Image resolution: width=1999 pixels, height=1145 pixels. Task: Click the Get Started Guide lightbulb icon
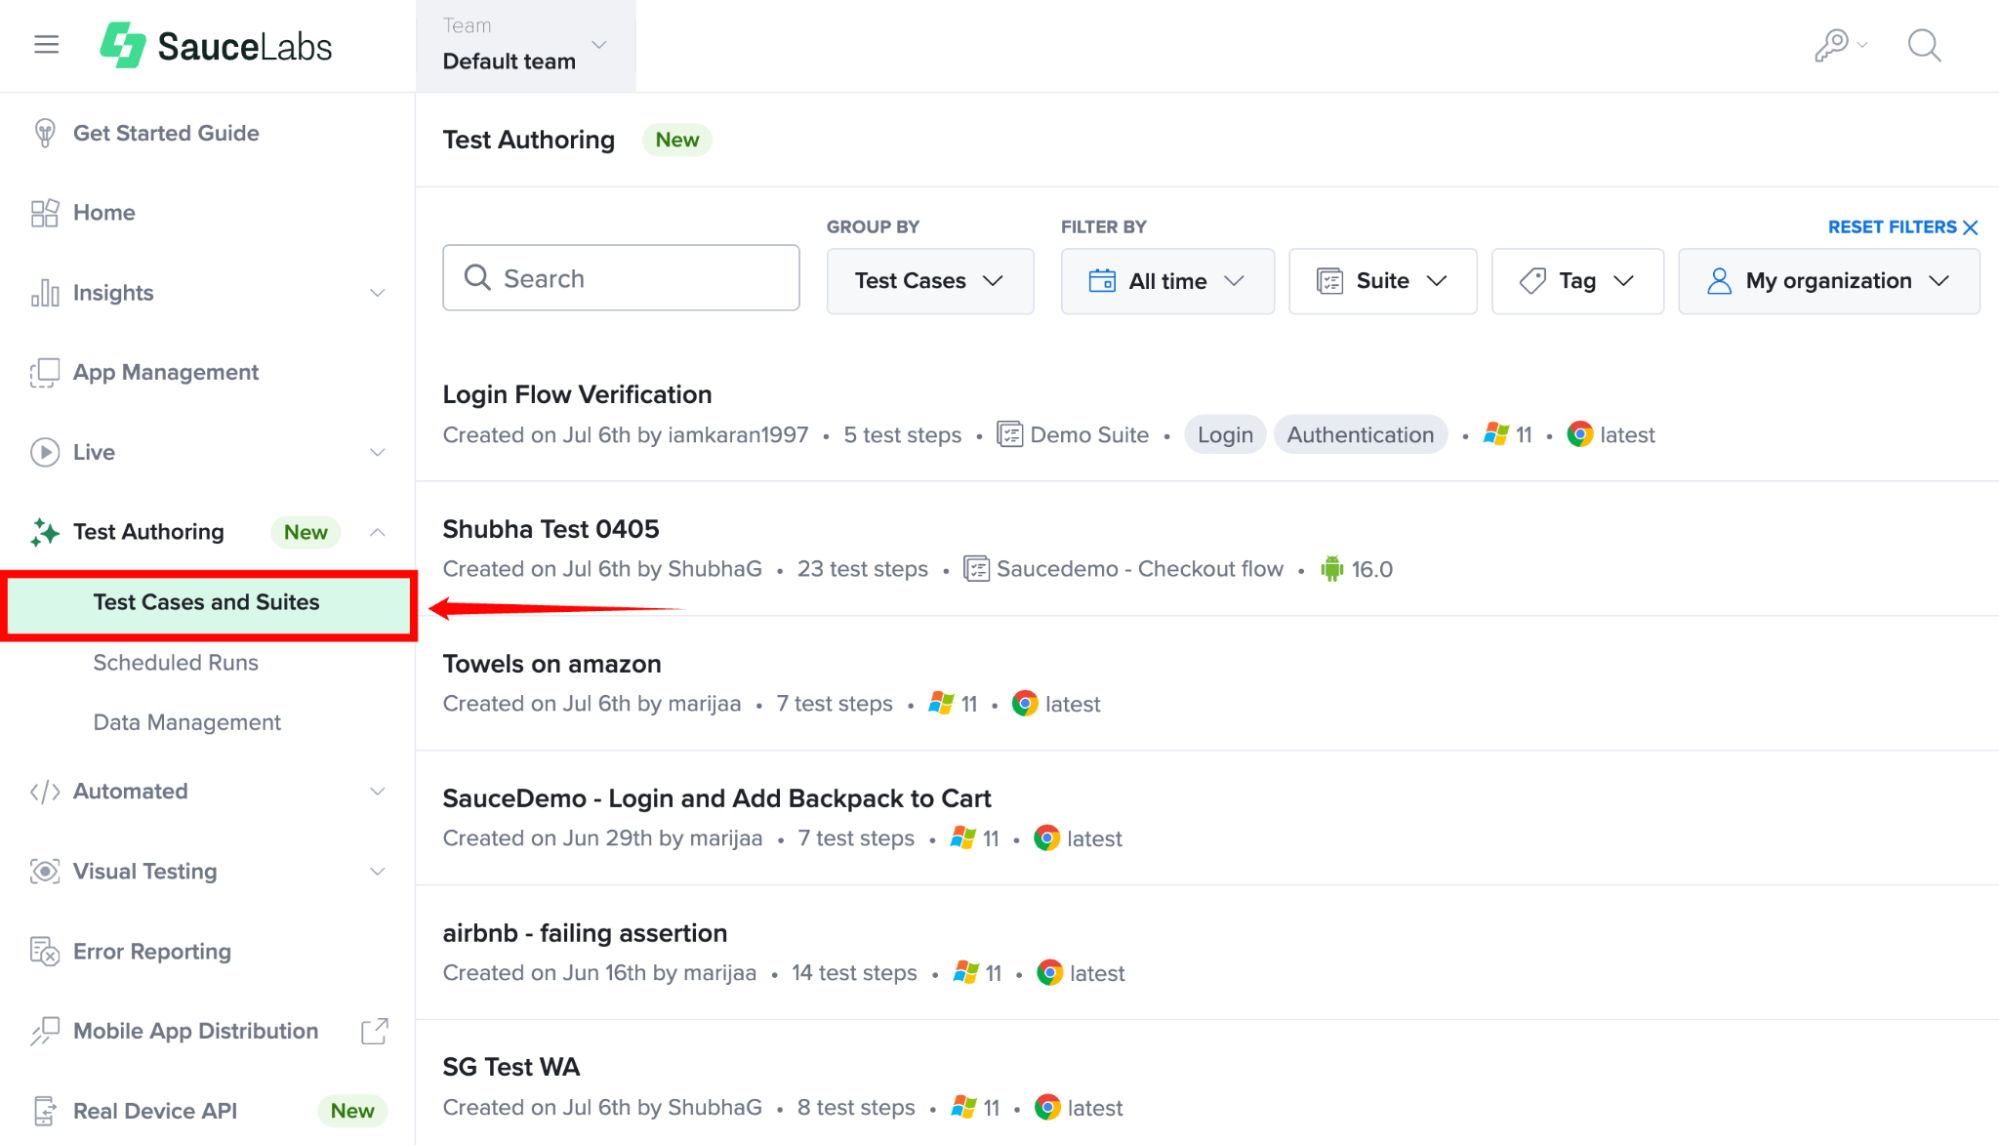[x=45, y=133]
